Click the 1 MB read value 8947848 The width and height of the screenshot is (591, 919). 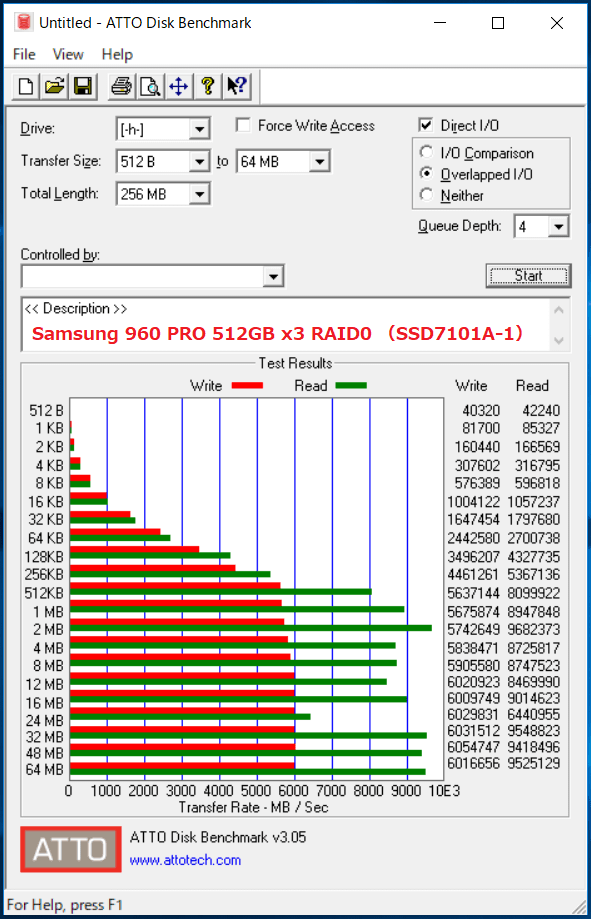click(x=534, y=612)
